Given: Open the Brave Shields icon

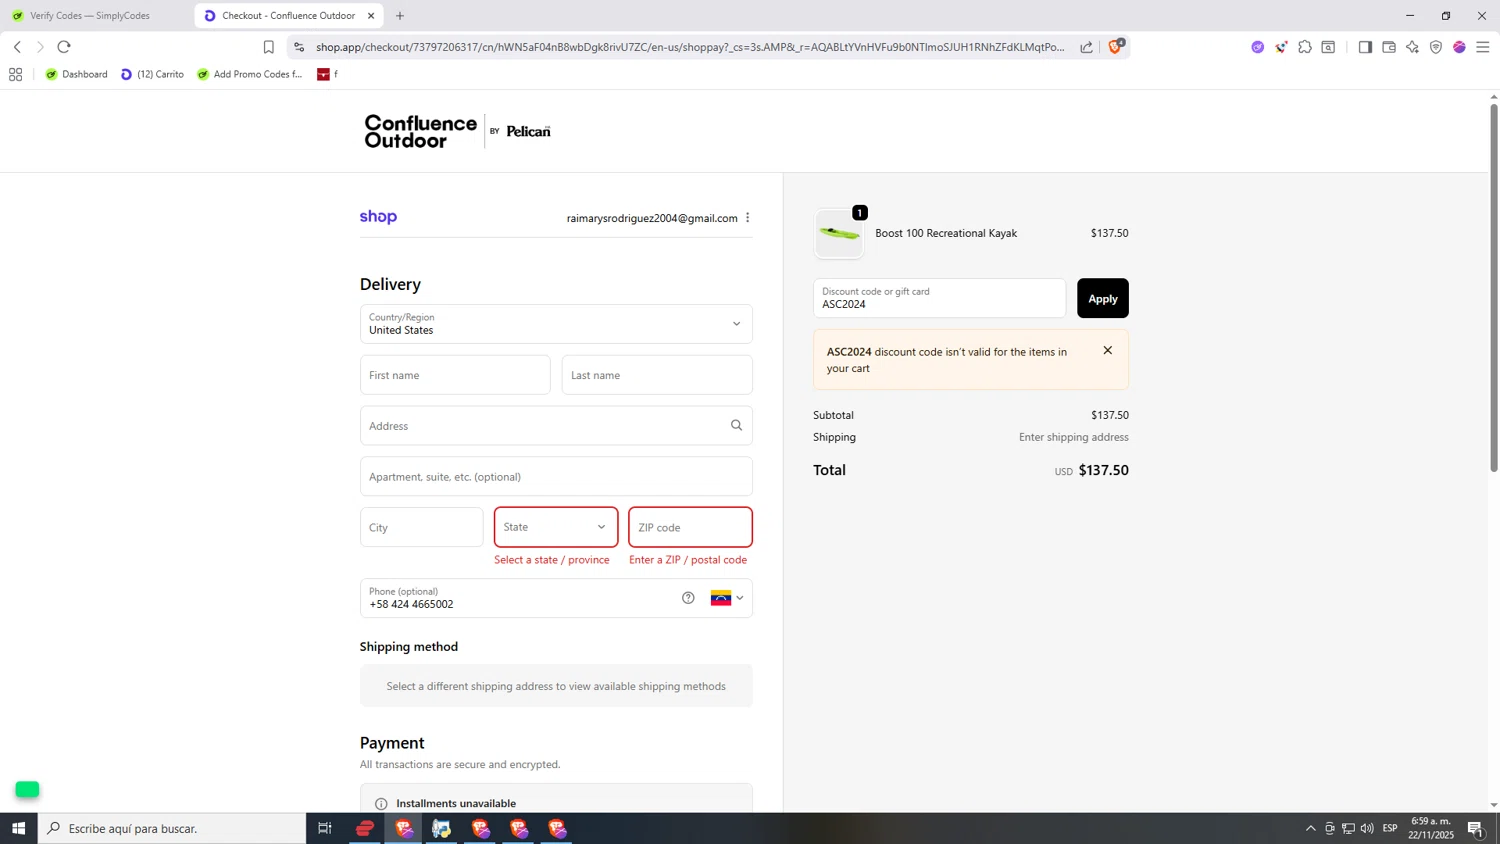Looking at the screenshot, I should click(x=1116, y=46).
